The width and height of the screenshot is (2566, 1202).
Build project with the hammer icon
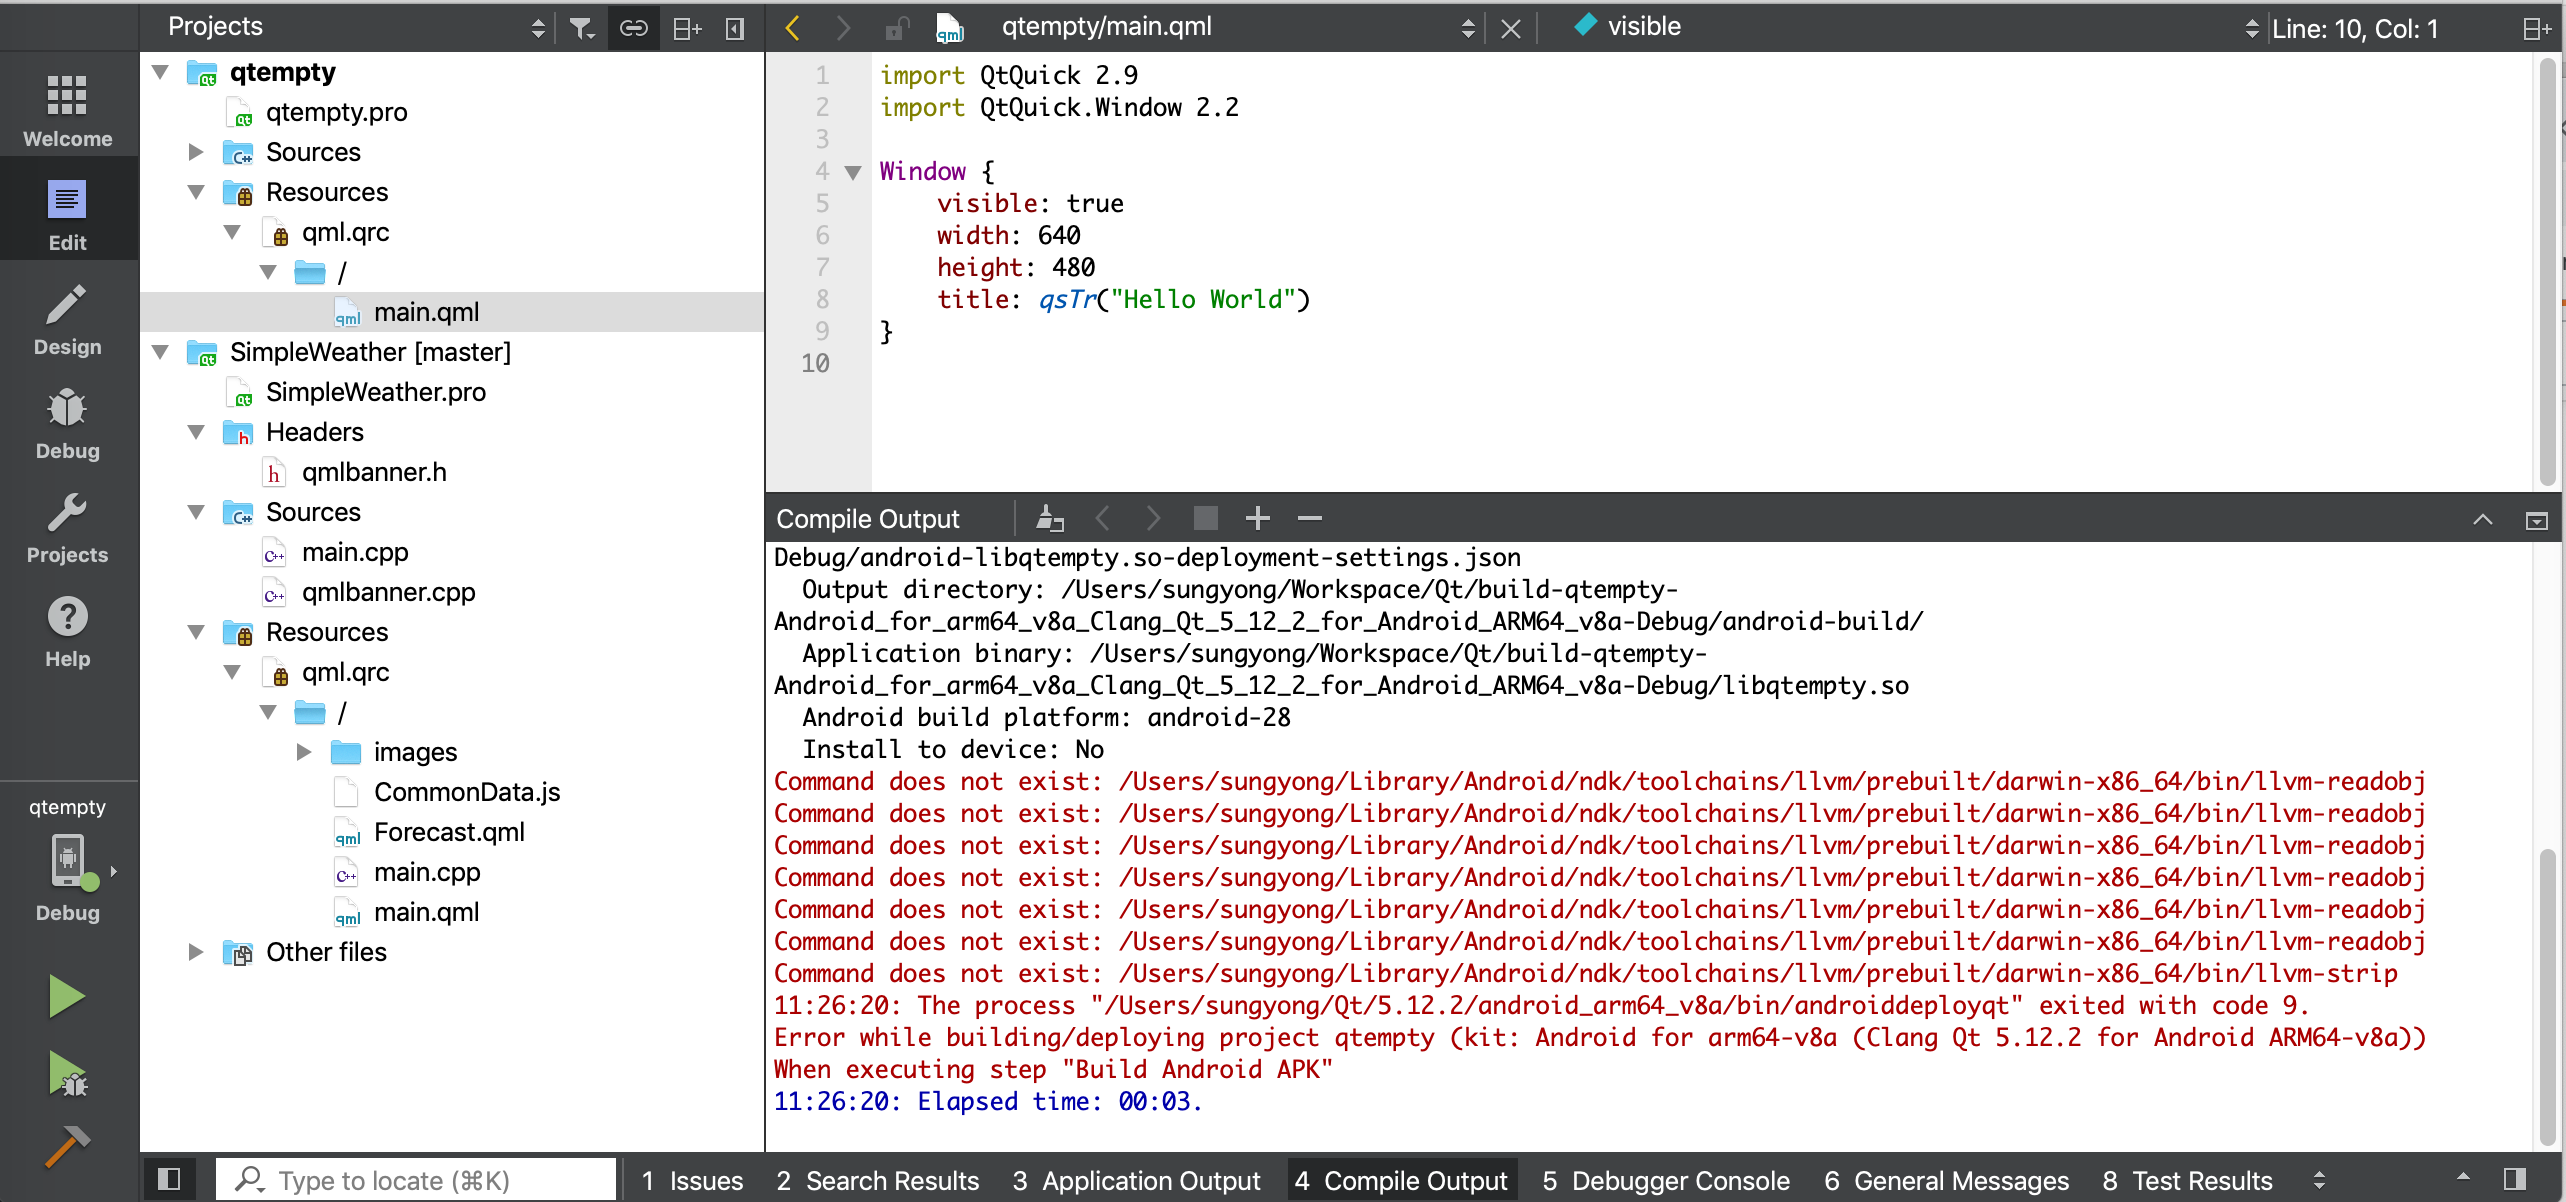click(x=67, y=1147)
